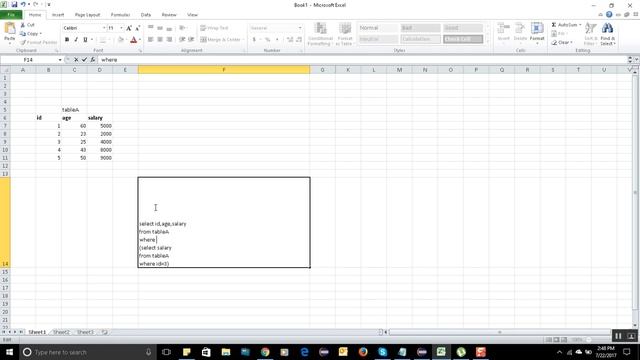Cancel formula bar entry with X
Viewport: 640px width, 360px height.
pos(76,60)
